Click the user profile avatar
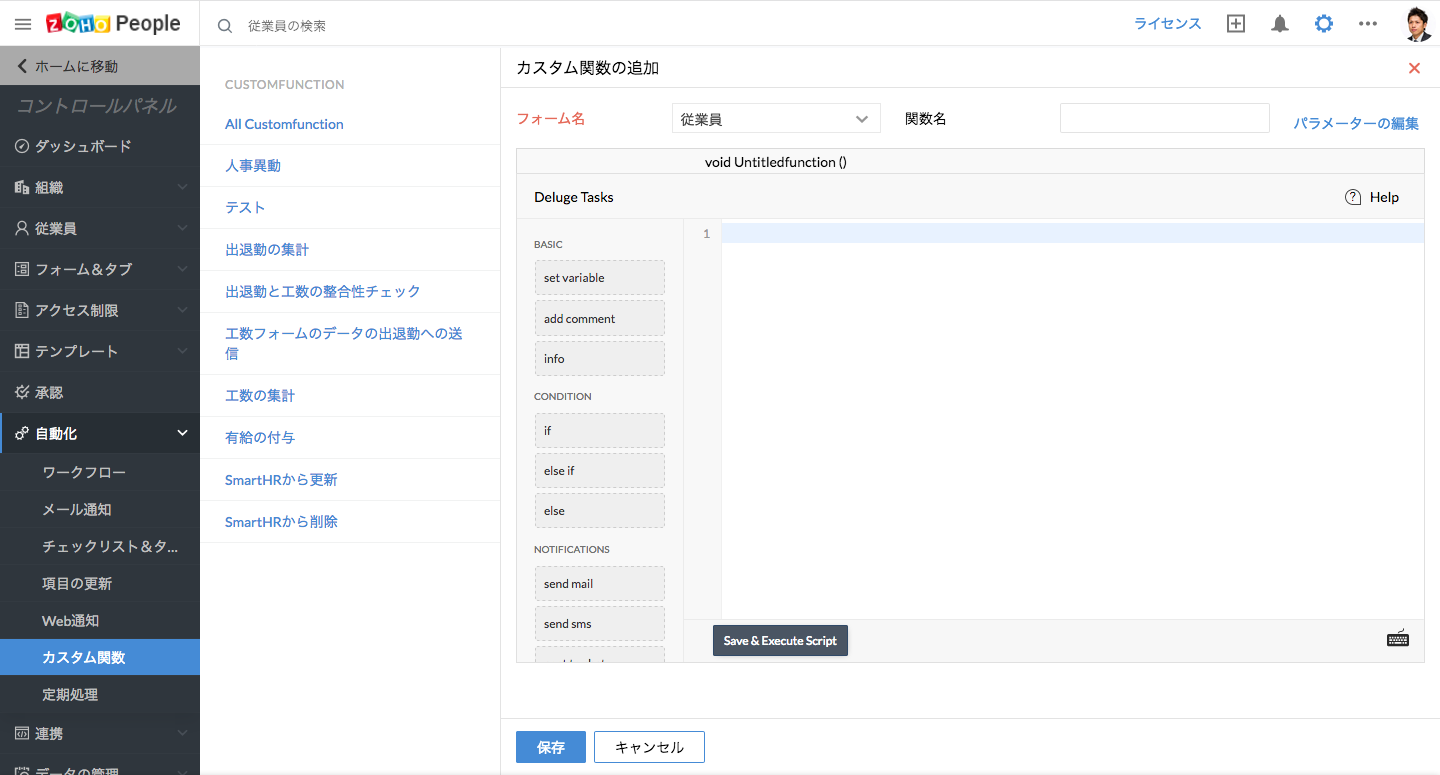Image resolution: width=1440 pixels, height=775 pixels. 1418,24
